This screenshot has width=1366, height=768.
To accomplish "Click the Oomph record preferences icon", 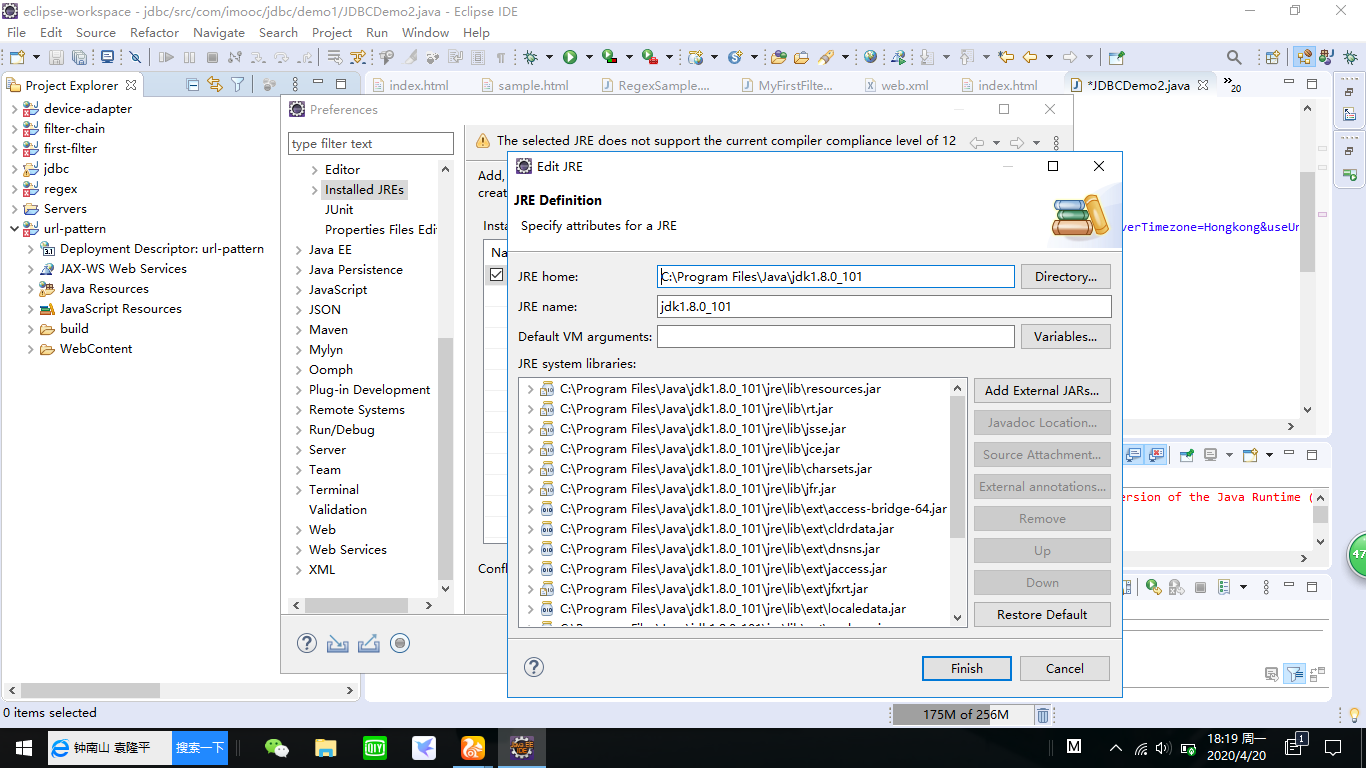I will 400,643.
